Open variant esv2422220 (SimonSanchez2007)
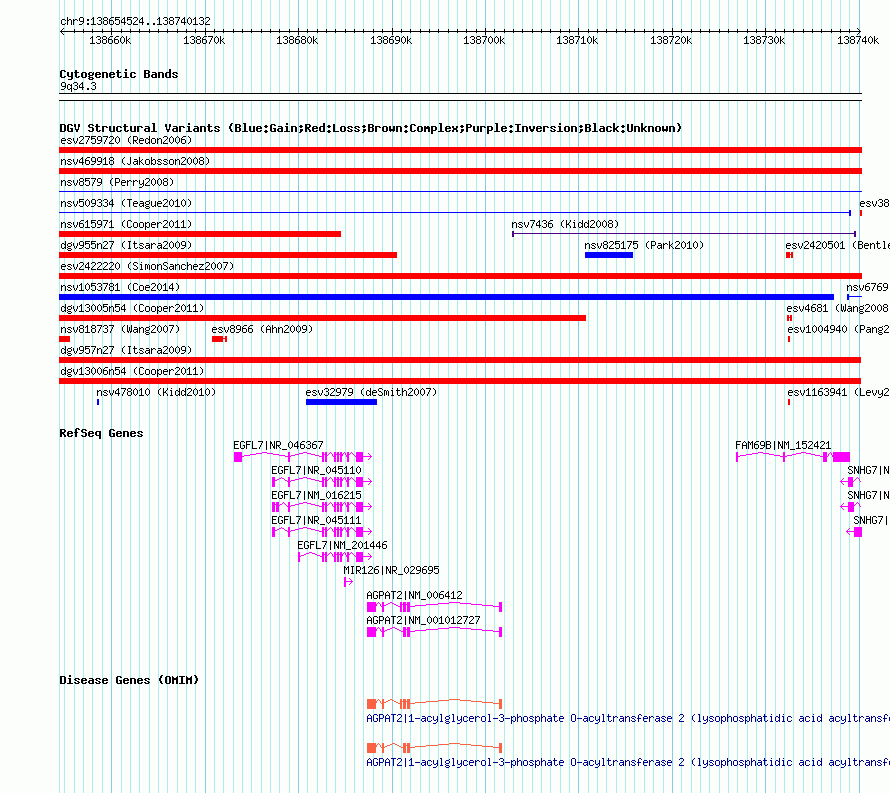 click(x=460, y=276)
